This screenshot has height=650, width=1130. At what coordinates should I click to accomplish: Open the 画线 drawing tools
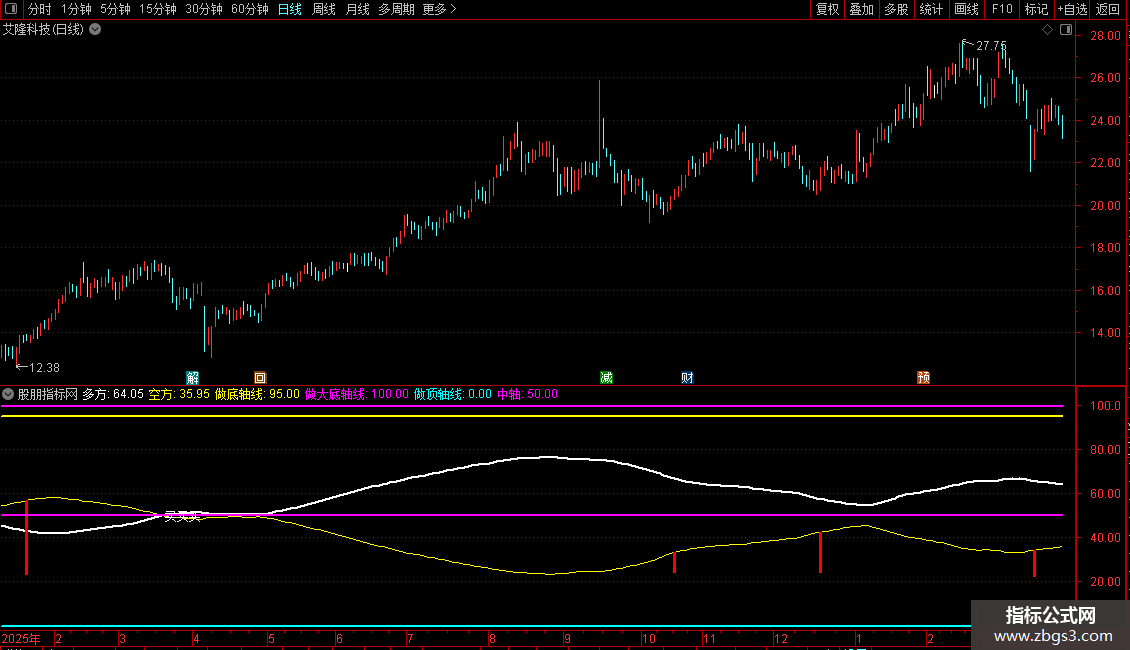click(x=967, y=9)
